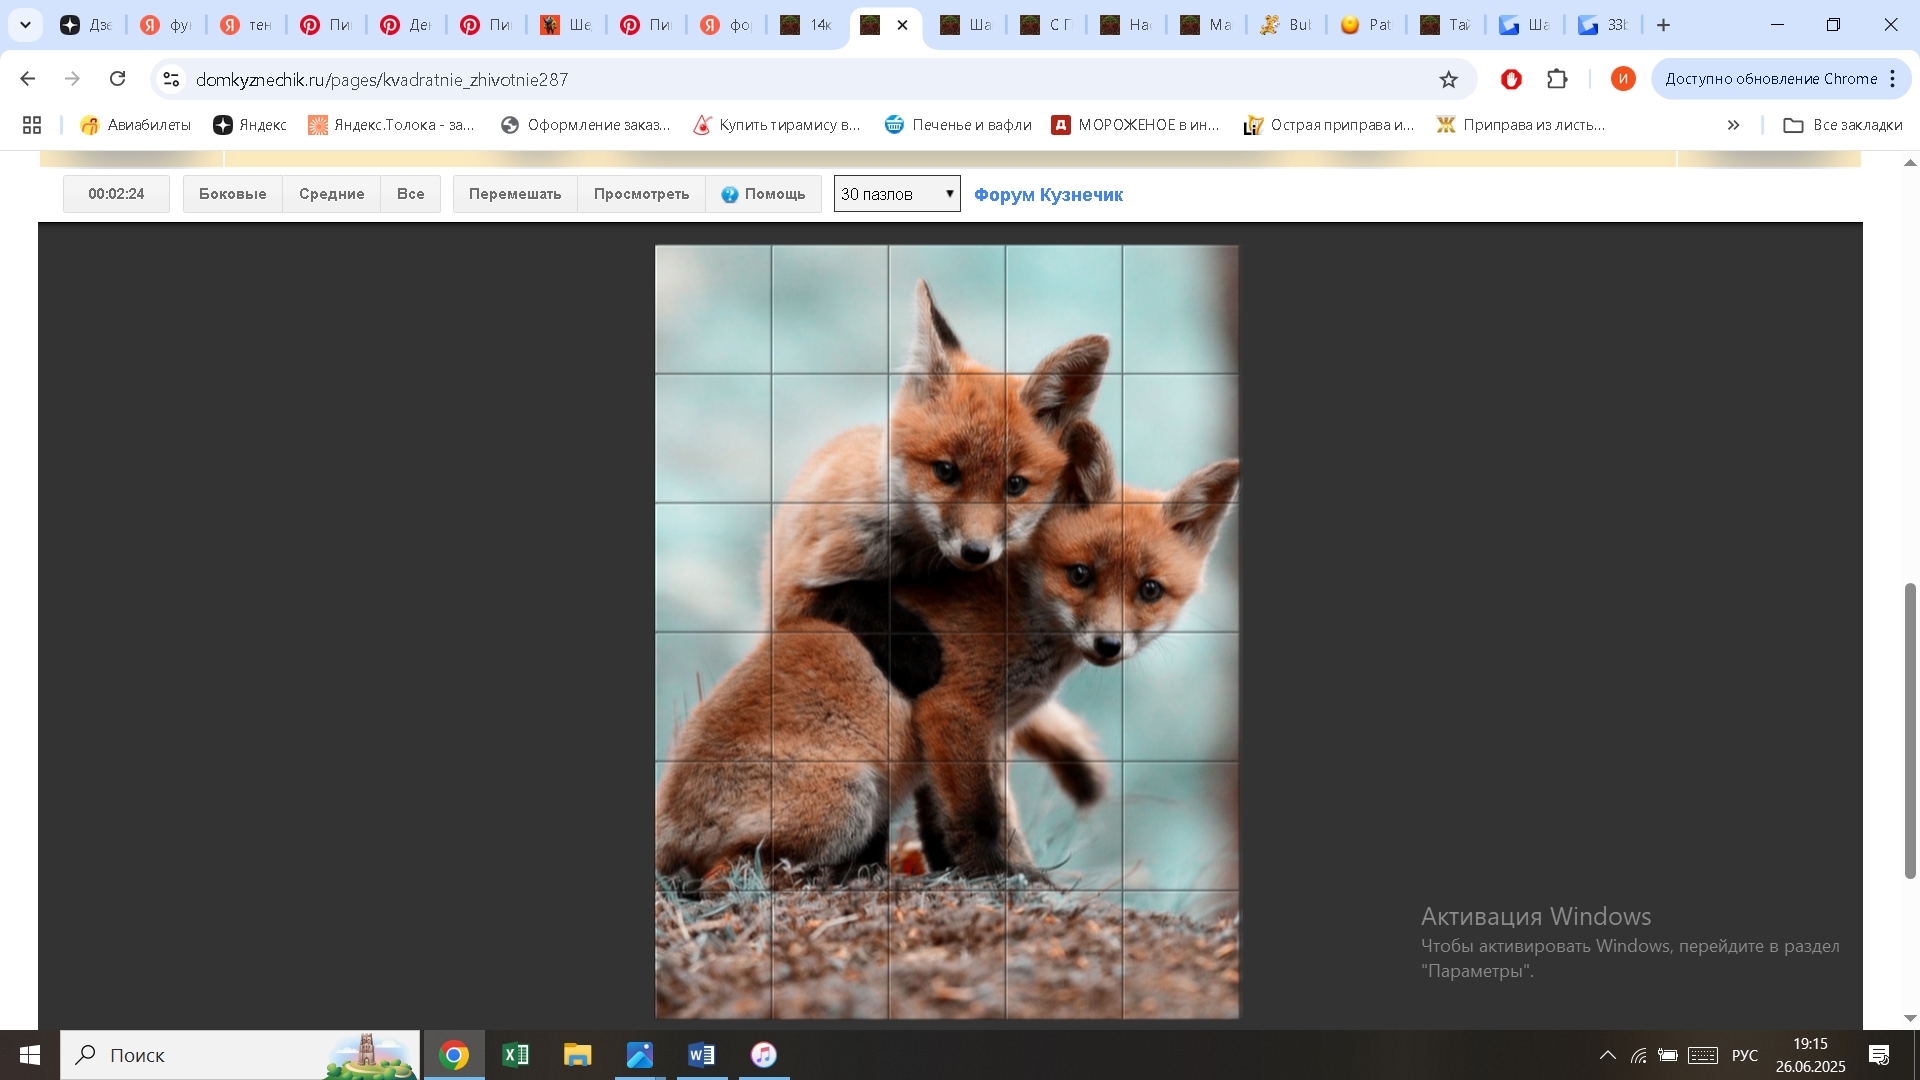Expand hidden bookmarks chevron

click(1733, 125)
